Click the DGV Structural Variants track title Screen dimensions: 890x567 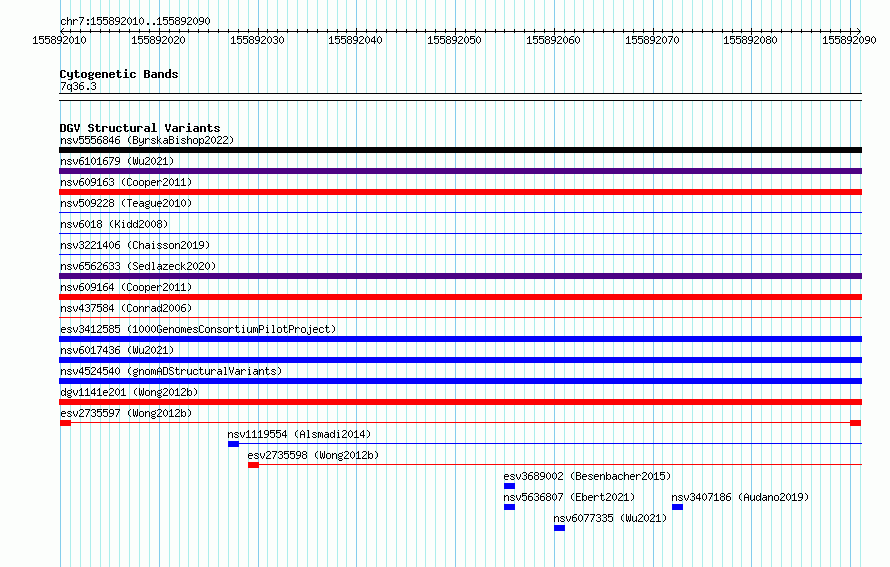(140, 128)
